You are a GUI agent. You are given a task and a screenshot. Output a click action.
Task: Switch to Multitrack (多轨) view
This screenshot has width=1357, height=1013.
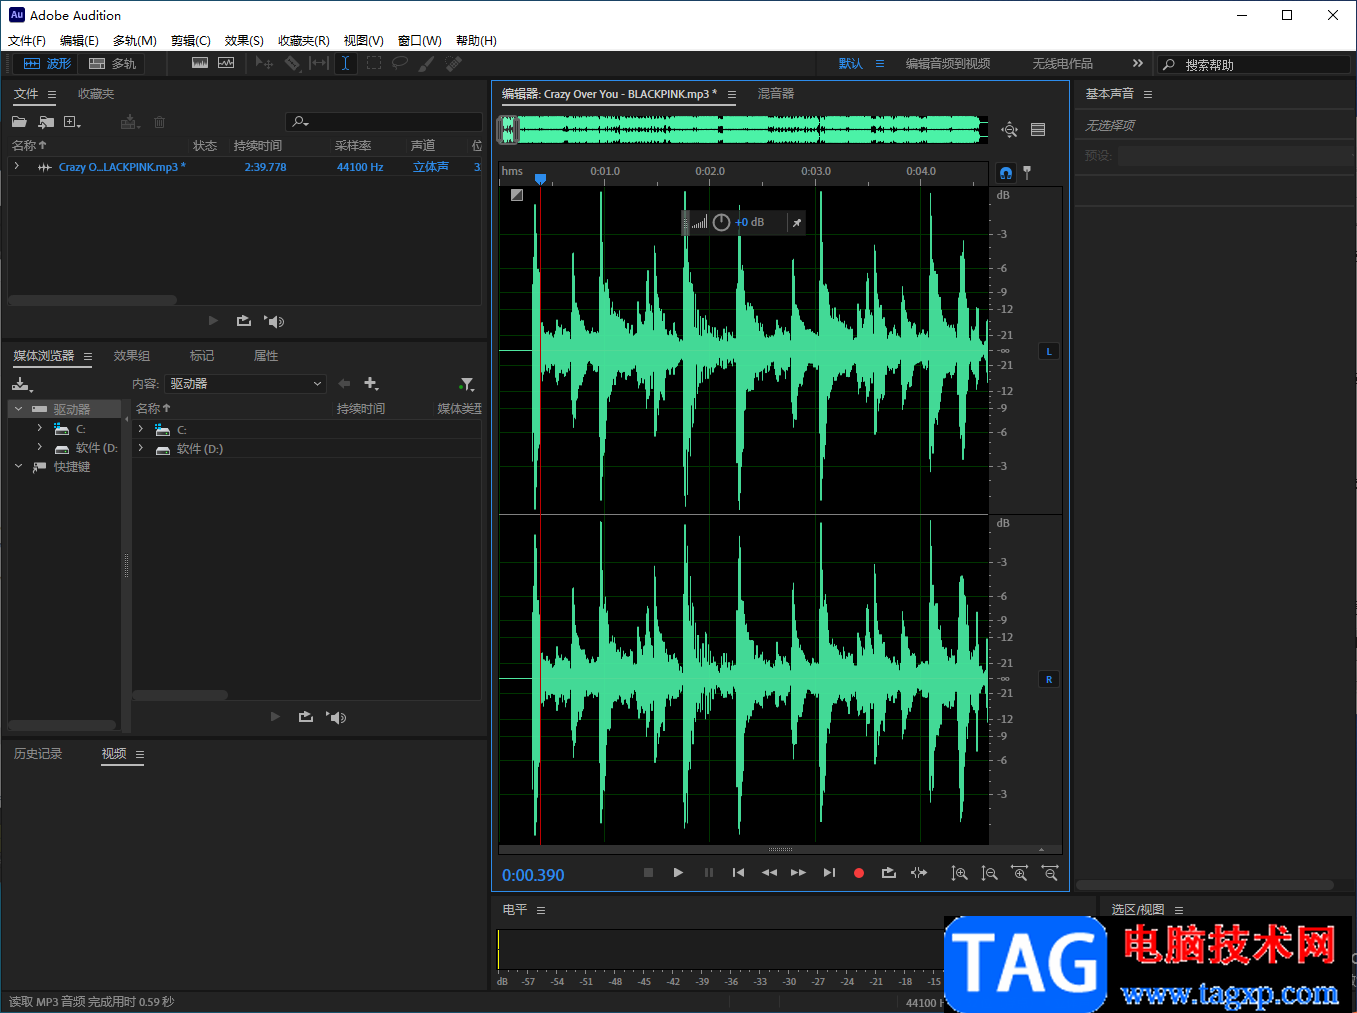tap(112, 63)
